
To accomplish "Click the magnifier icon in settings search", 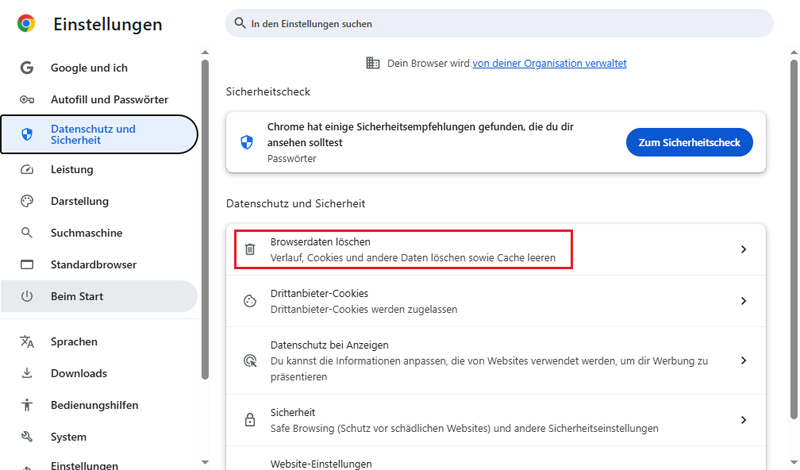I will click(239, 23).
